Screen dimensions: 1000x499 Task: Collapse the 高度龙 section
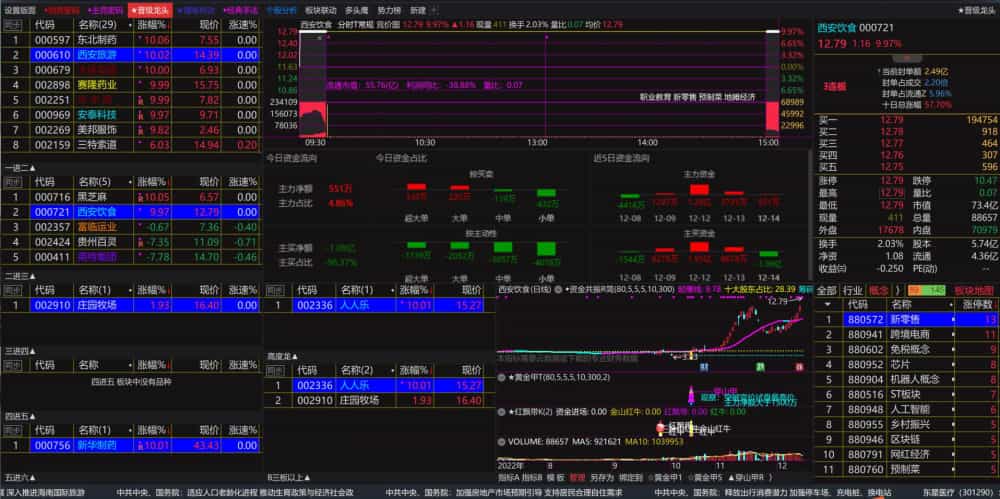coord(283,355)
